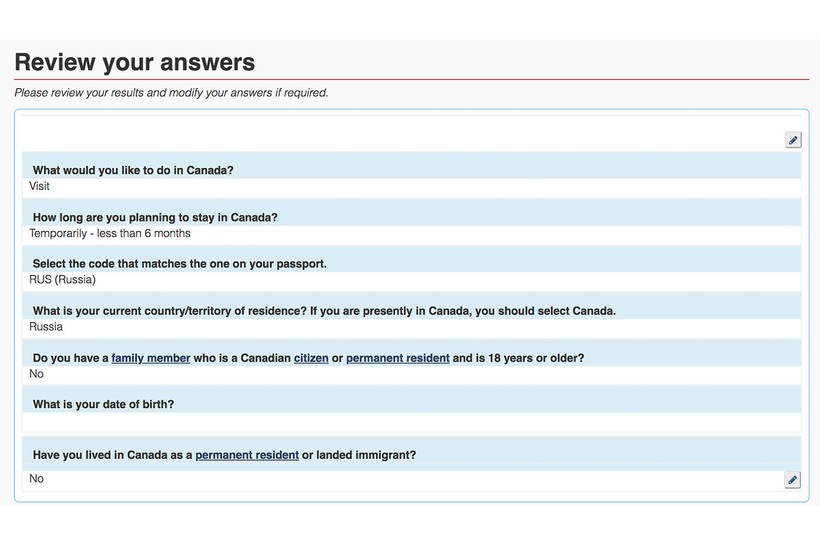Click the 'Review your answers' heading
This screenshot has height=547, width=820.
point(135,62)
